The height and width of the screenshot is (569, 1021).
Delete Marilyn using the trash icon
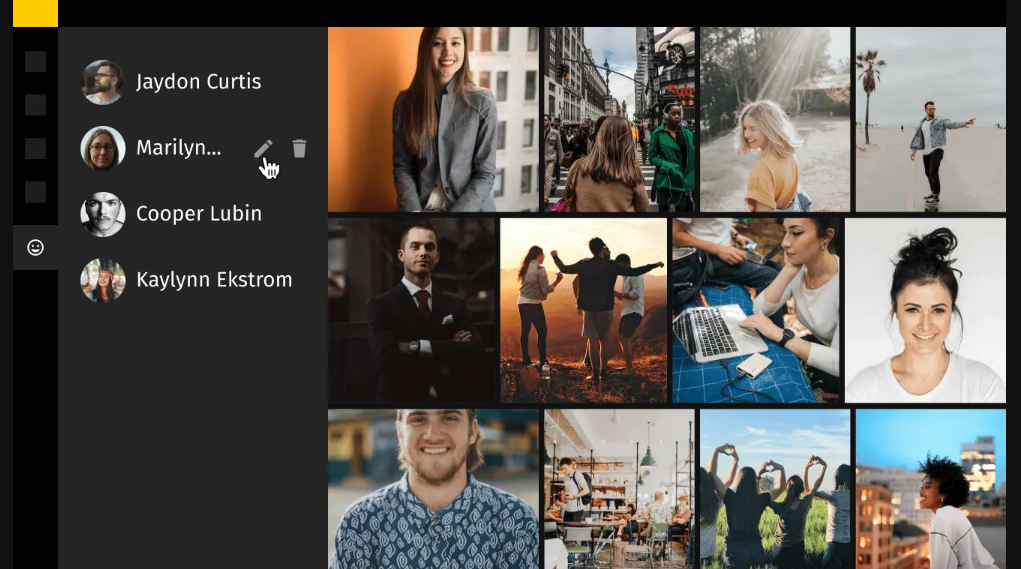(299, 149)
